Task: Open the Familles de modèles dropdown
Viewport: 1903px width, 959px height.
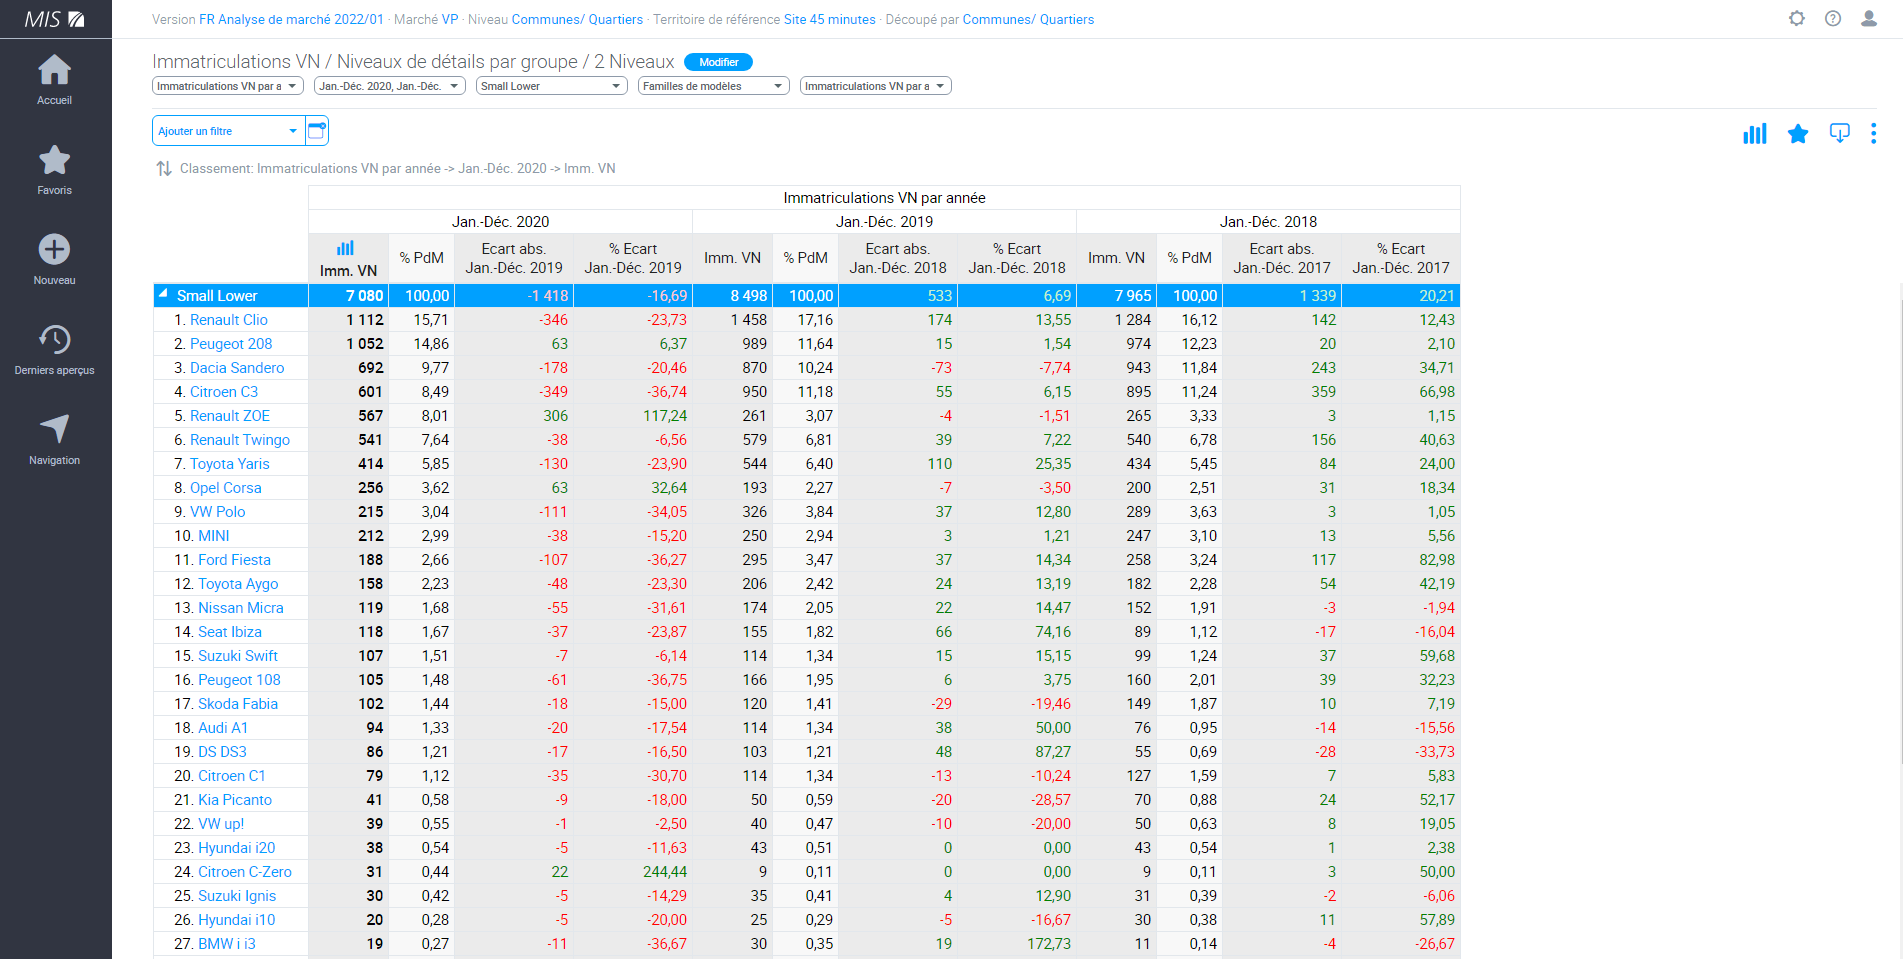Action: click(713, 86)
